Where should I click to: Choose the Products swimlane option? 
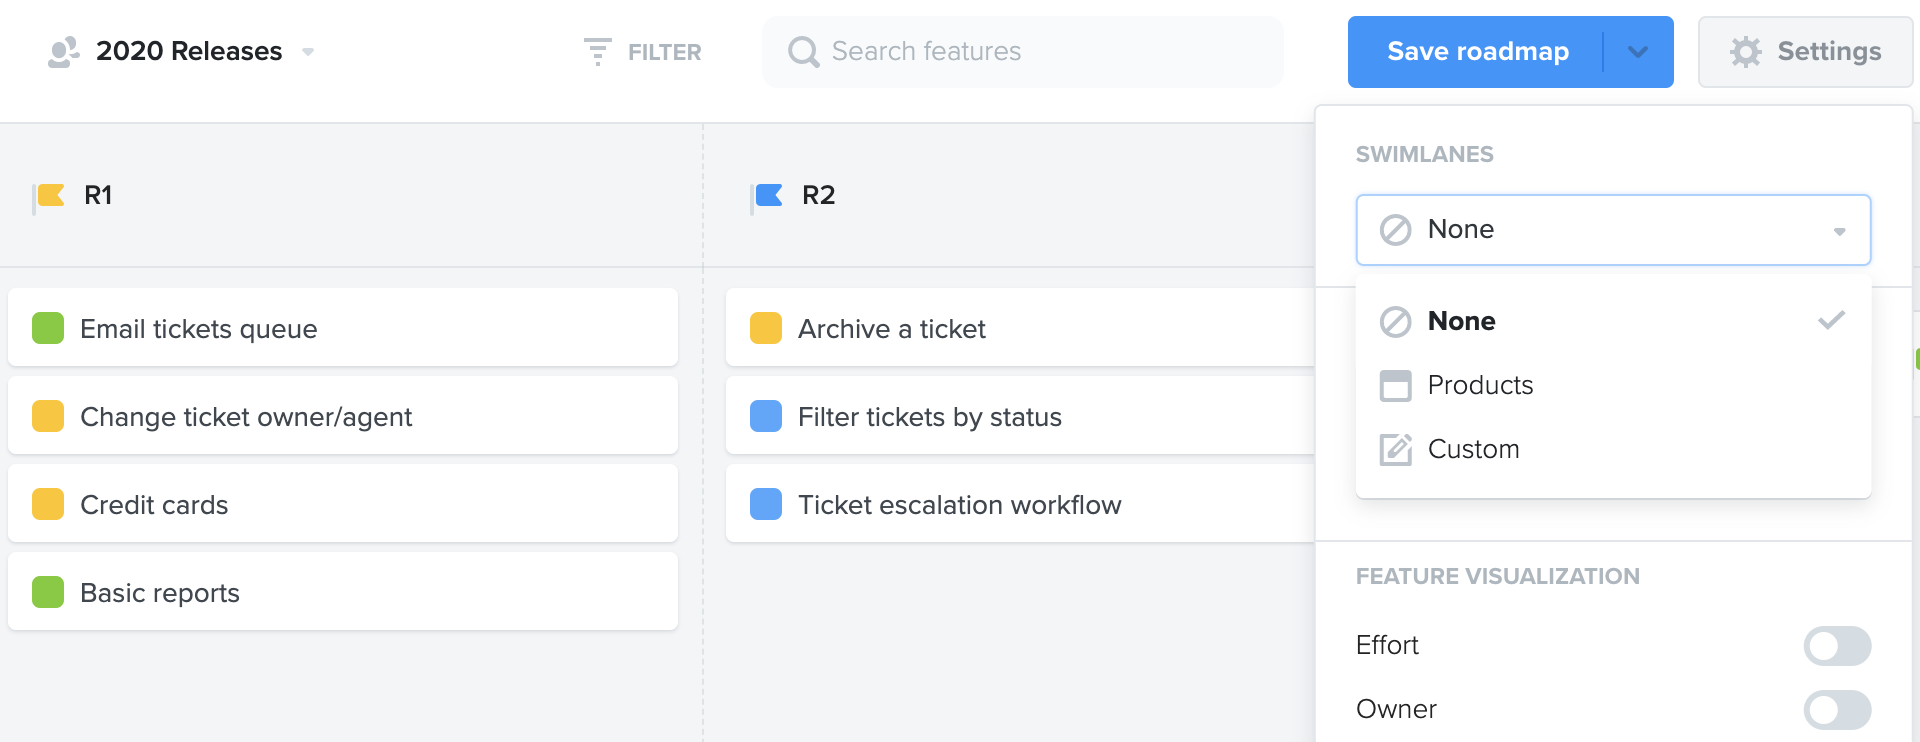(1613, 385)
